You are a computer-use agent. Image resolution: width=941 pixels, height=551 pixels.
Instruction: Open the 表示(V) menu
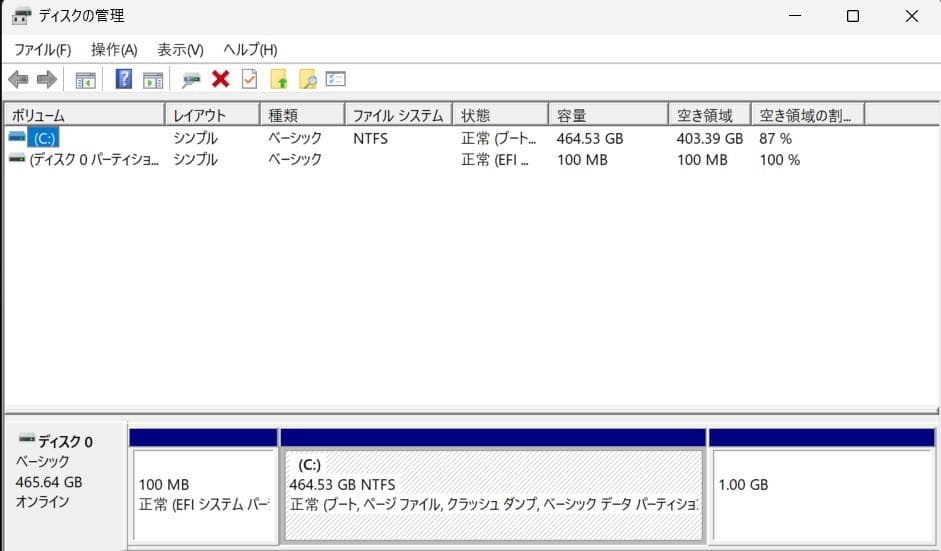[180, 50]
